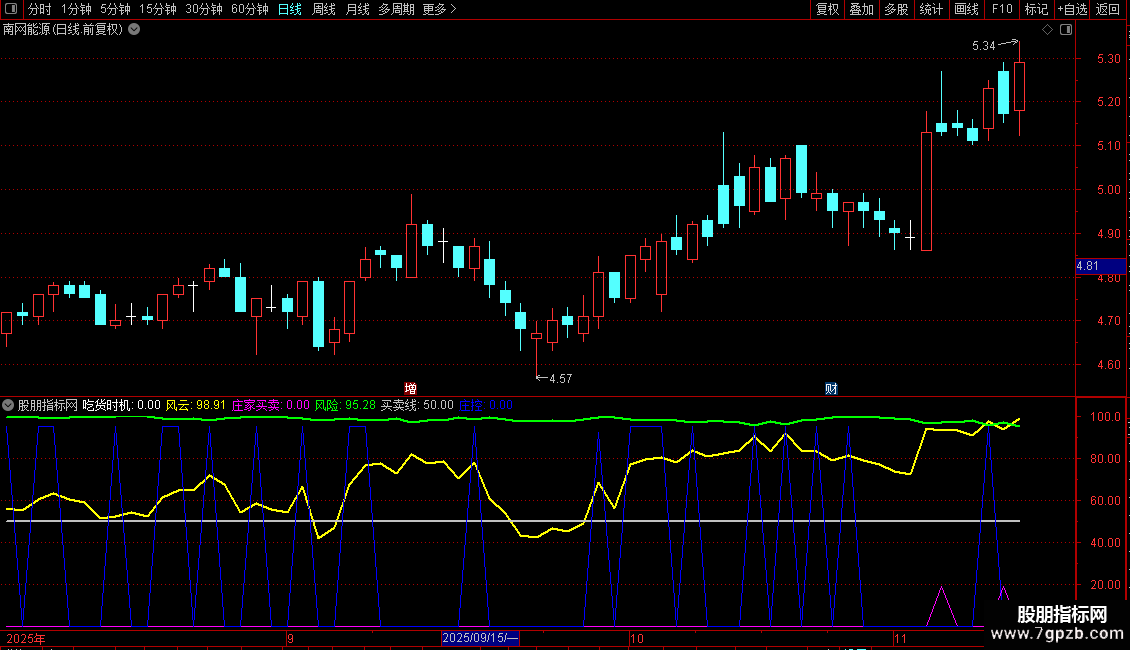Viewport: 1130px width, 650px height.
Task: Click 标记 mark button
Action: 1036,9
